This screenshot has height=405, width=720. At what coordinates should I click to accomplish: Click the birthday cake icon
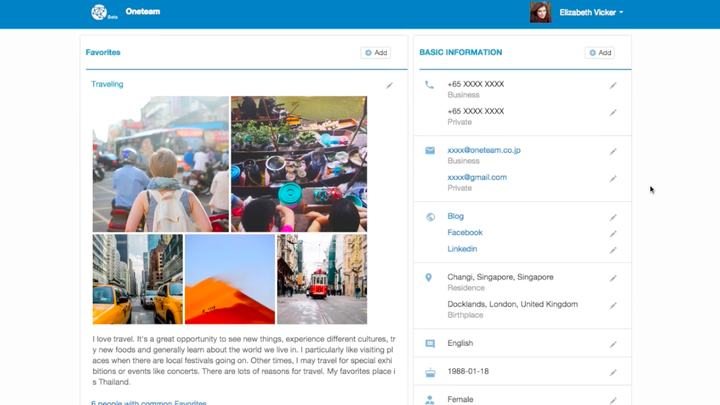tap(430, 372)
